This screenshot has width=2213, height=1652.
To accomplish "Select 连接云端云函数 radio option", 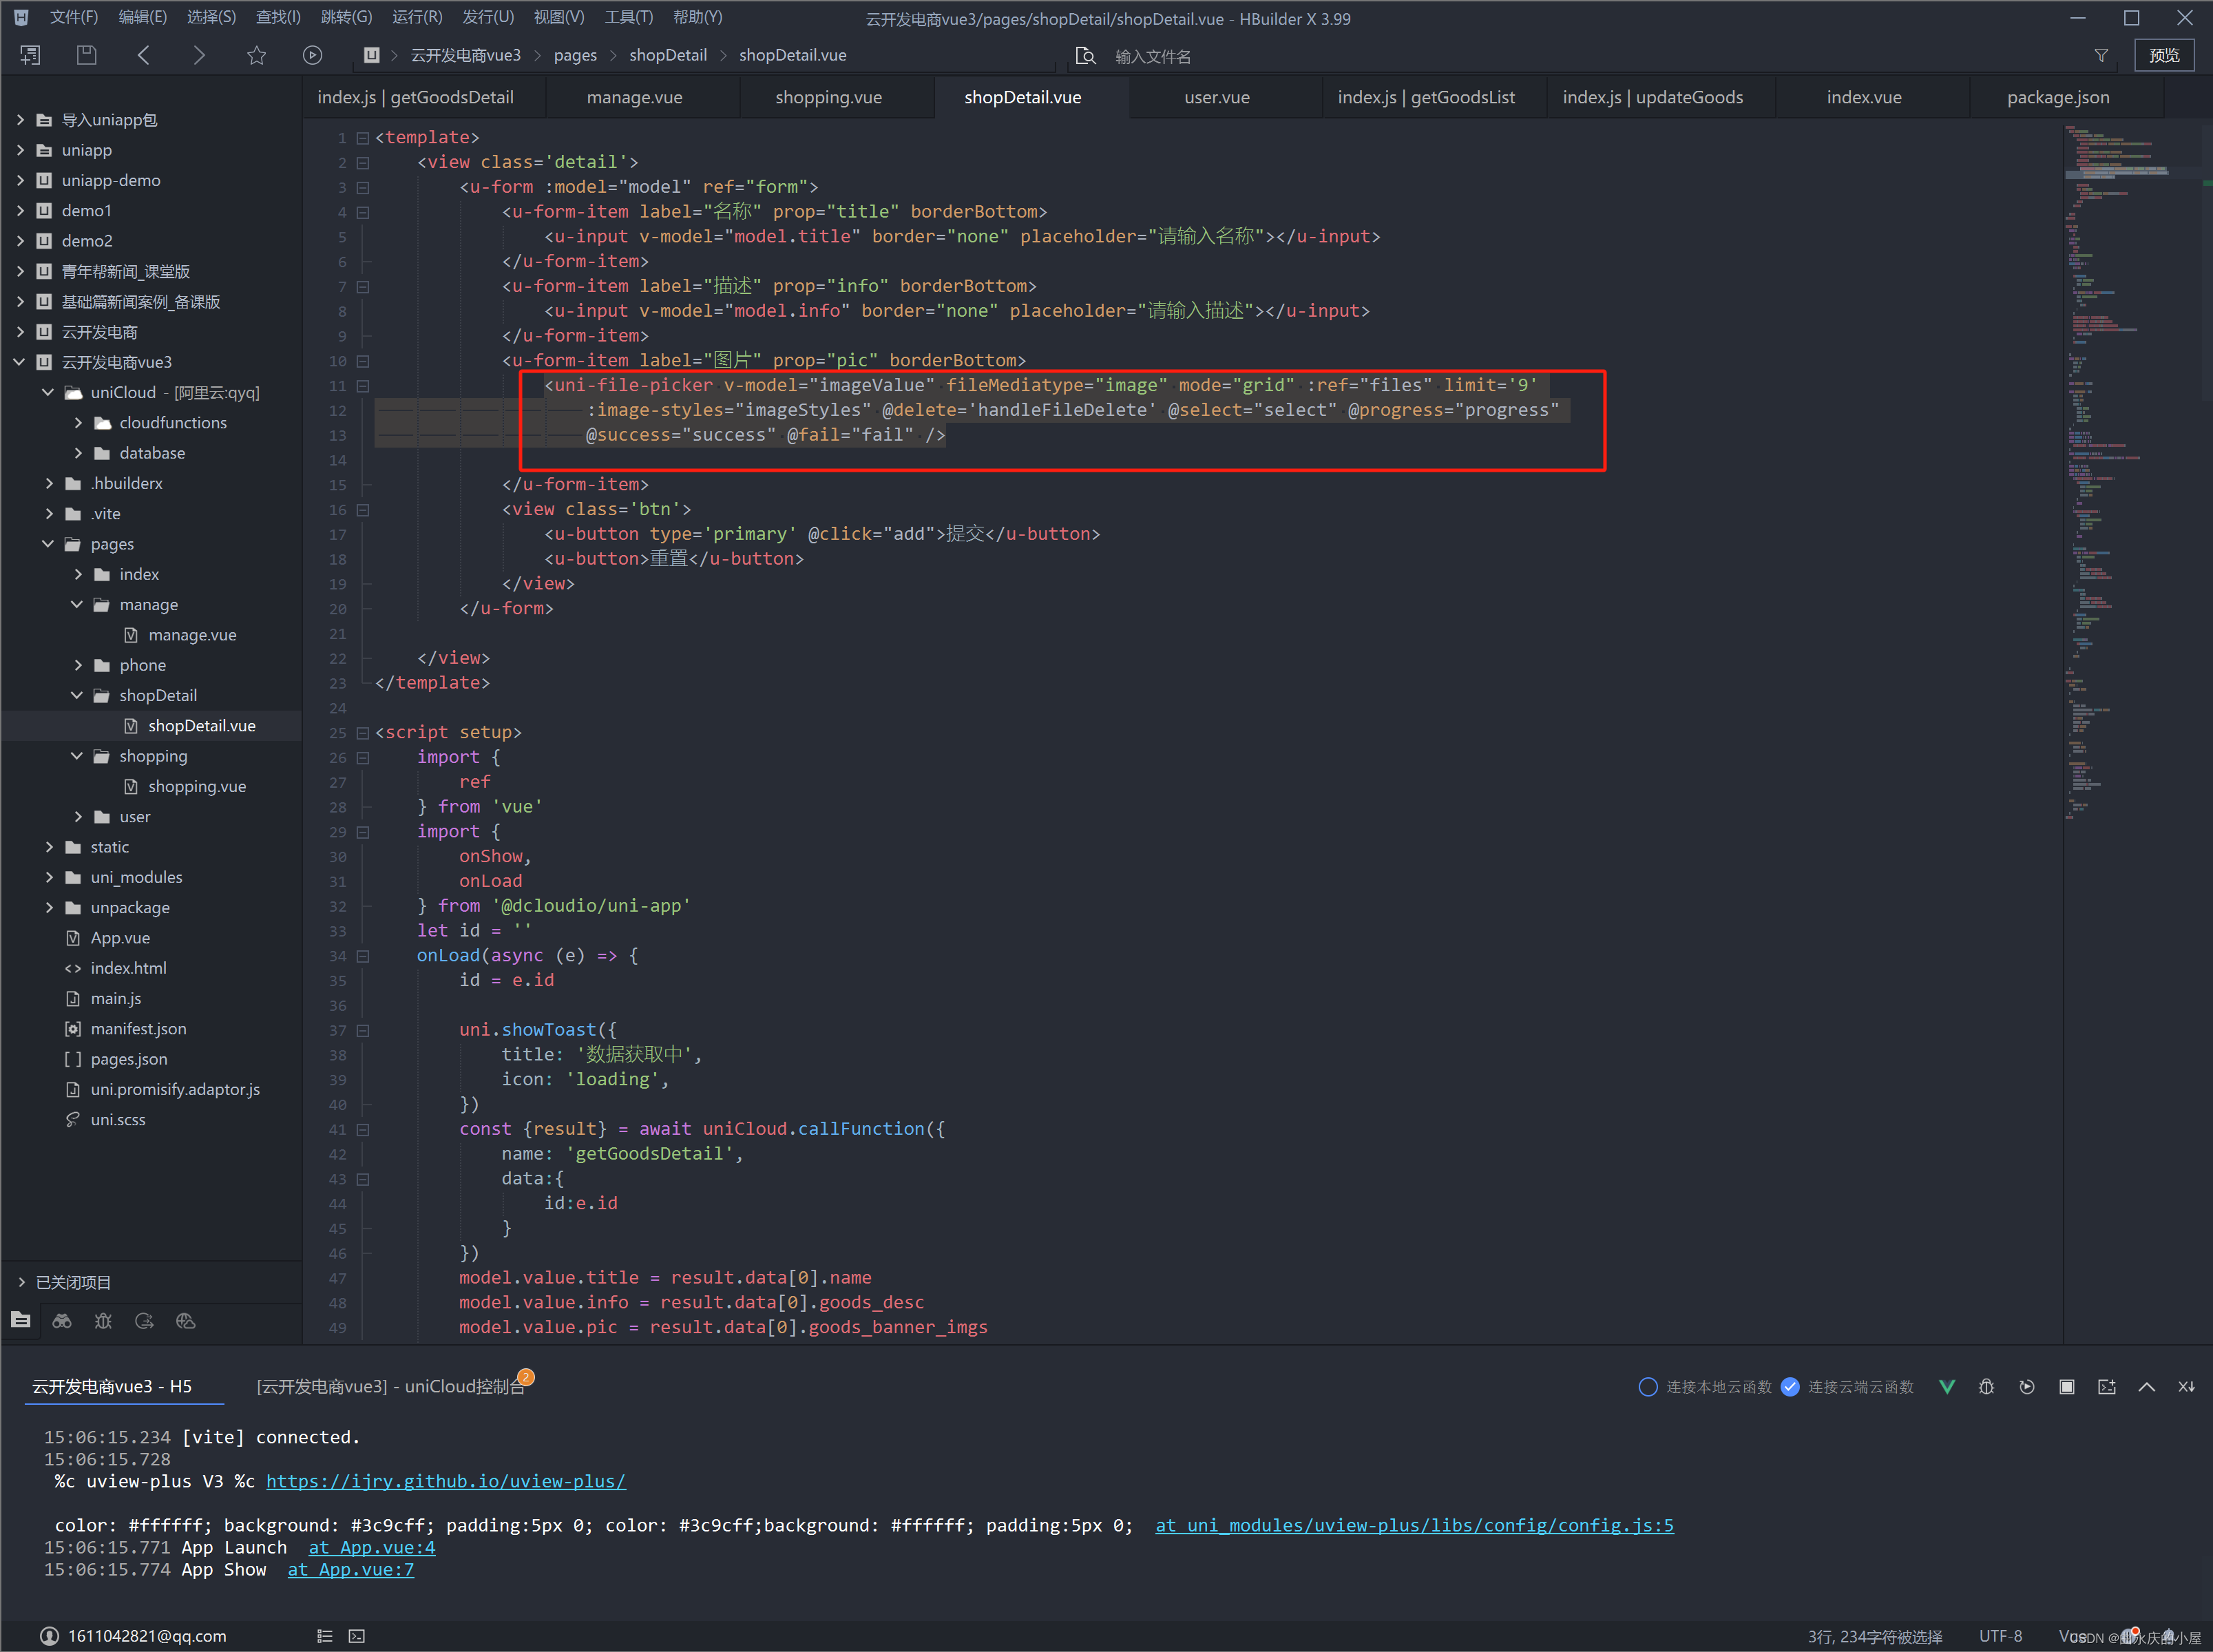I will point(1790,1386).
